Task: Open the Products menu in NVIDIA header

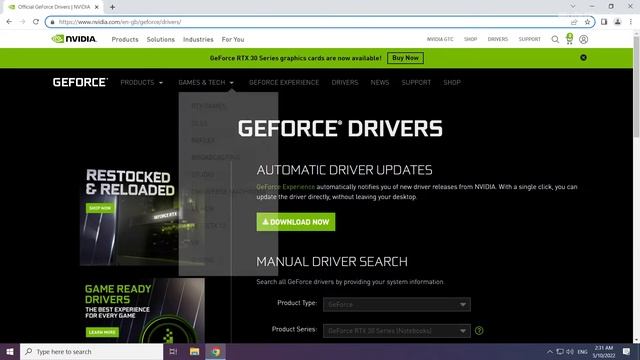Action: pos(125,39)
